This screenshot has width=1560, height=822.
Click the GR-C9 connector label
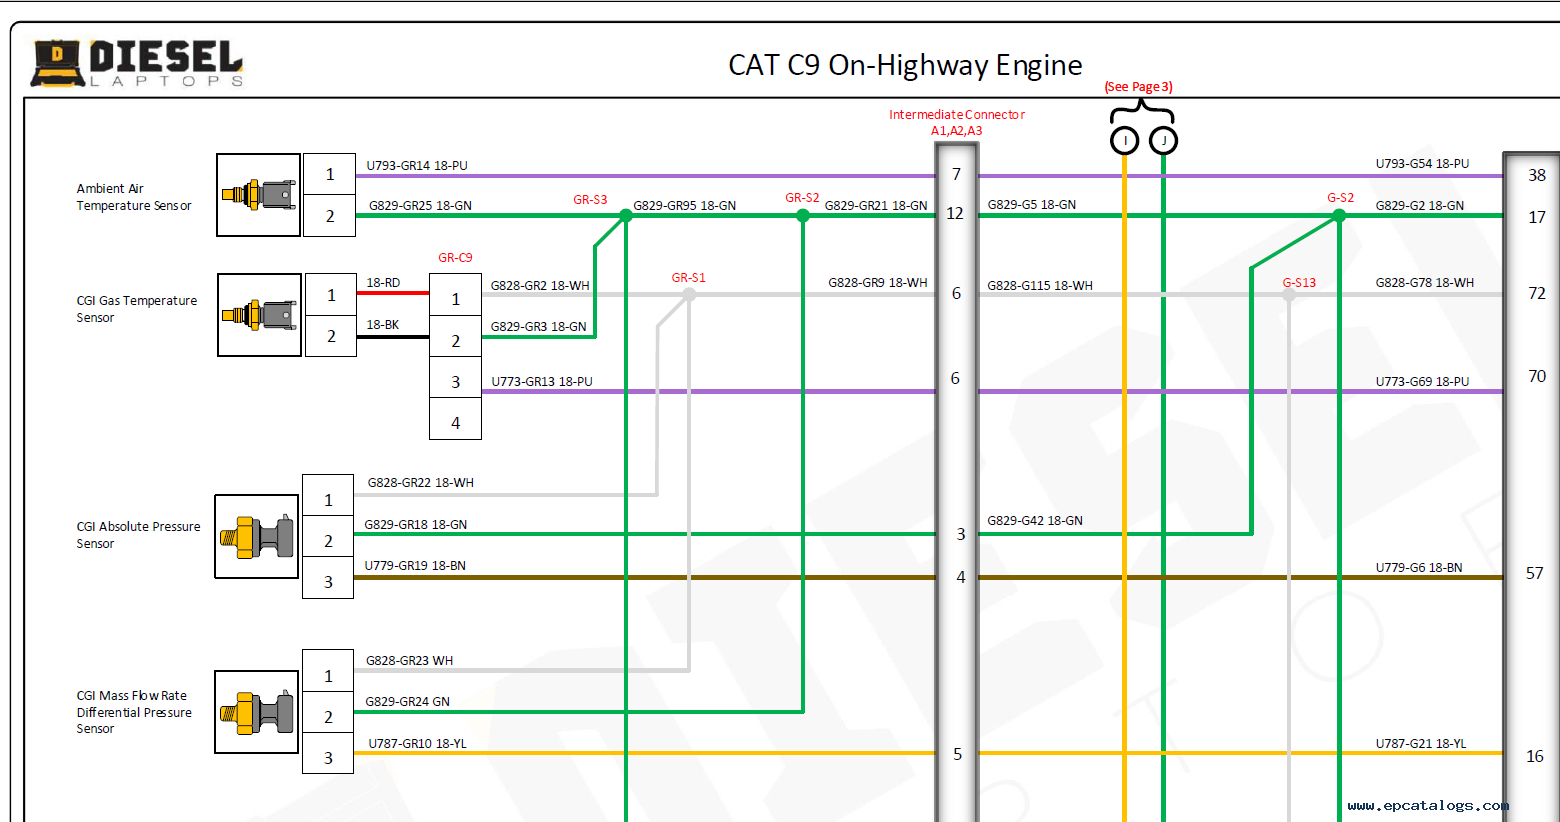click(455, 258)
